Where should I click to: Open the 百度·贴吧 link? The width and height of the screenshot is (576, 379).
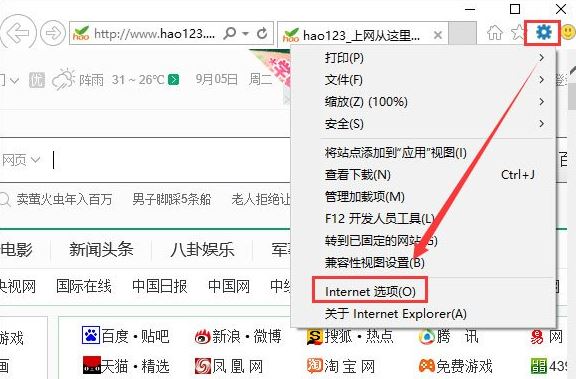coord(125,336)
